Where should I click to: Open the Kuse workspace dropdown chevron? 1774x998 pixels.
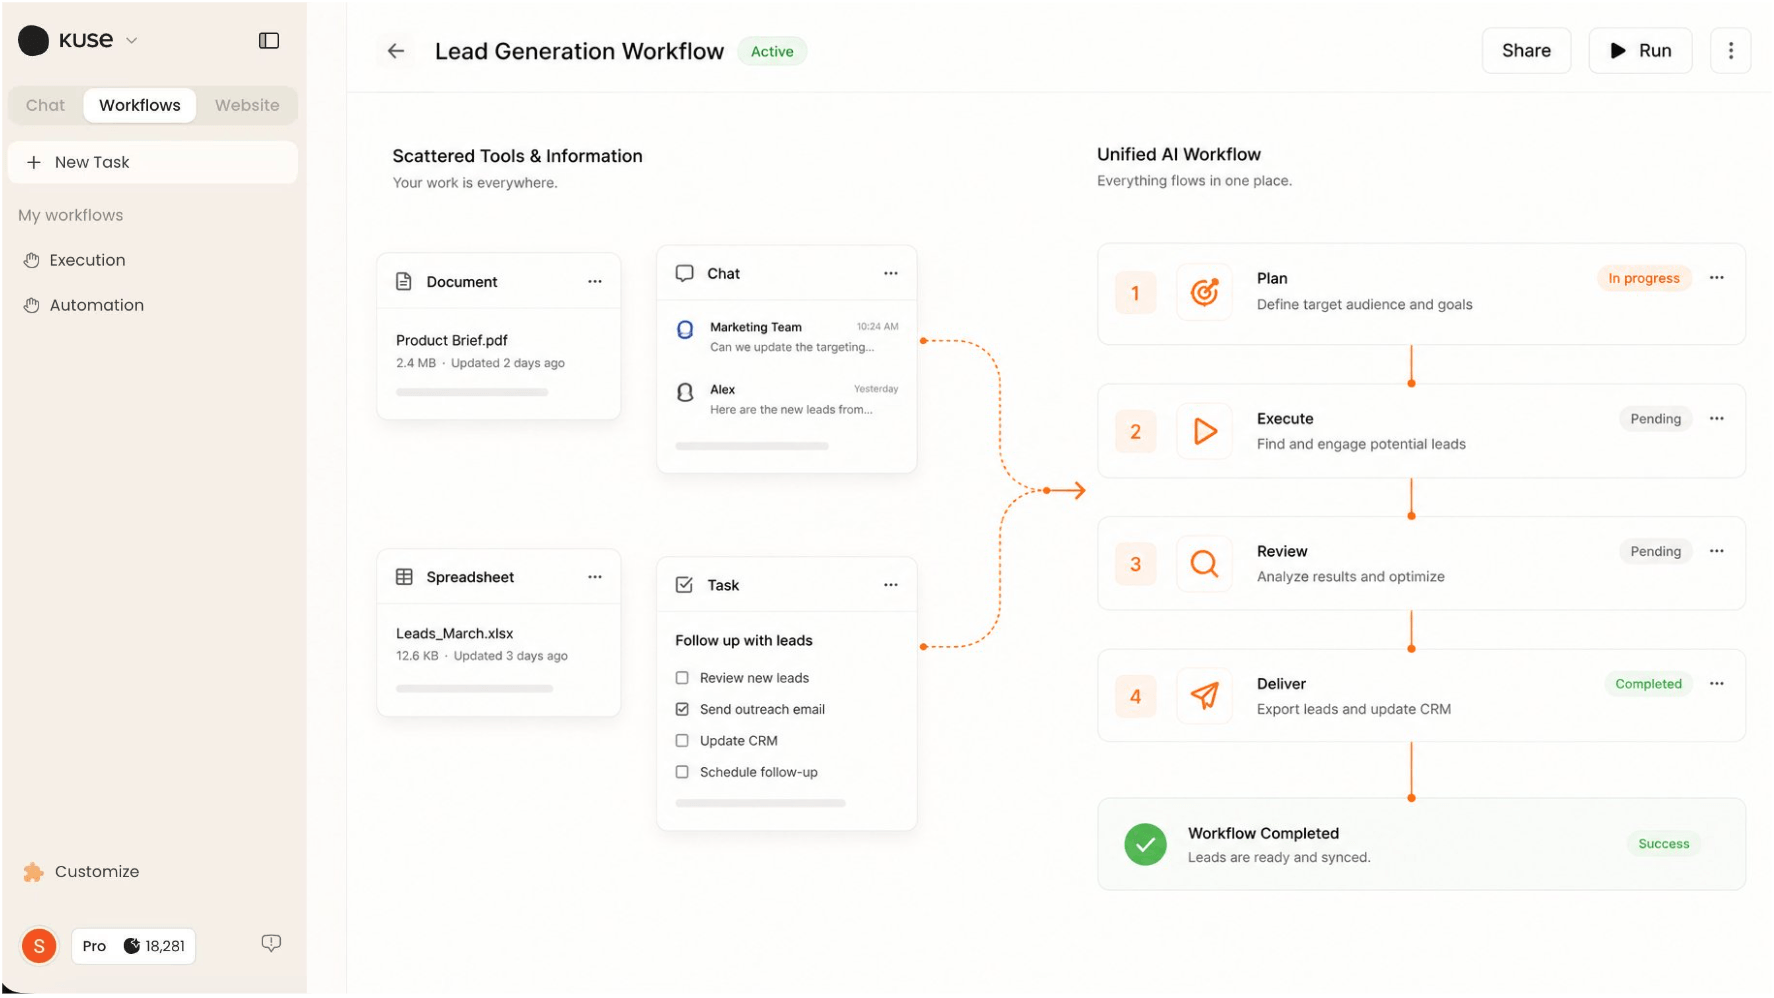coord(132,41)
